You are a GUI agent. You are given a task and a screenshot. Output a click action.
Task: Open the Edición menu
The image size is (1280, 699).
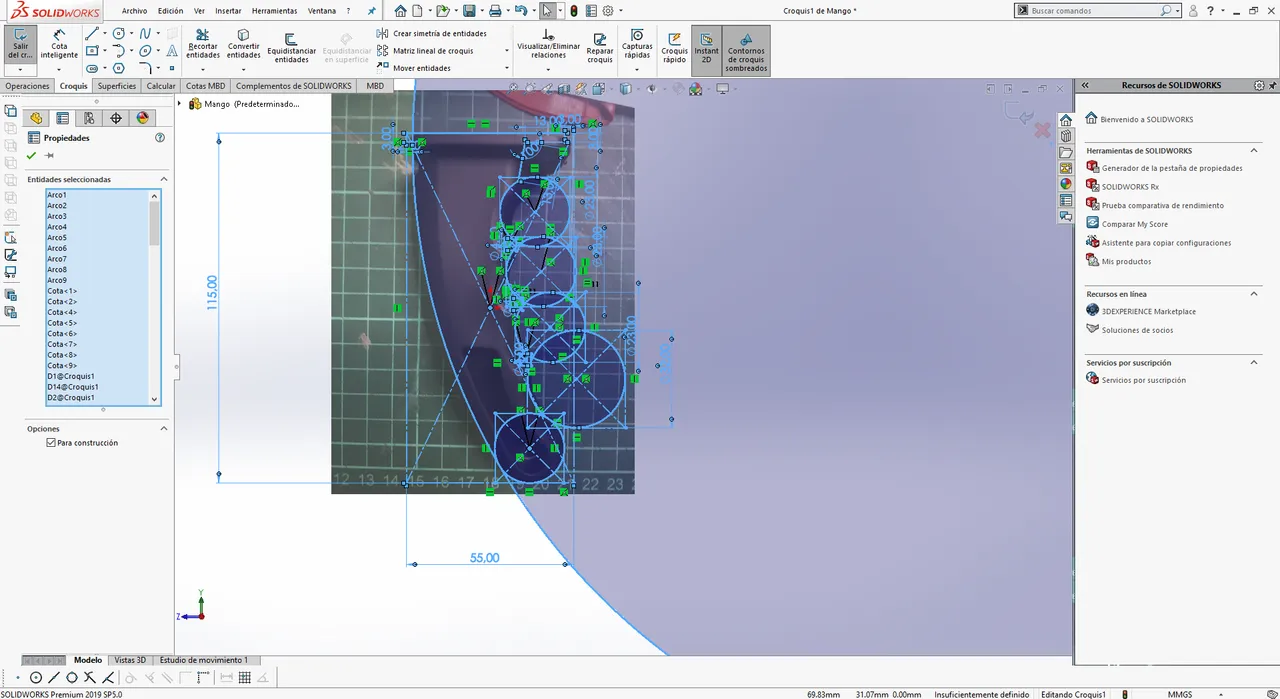[x=171, y=11]
